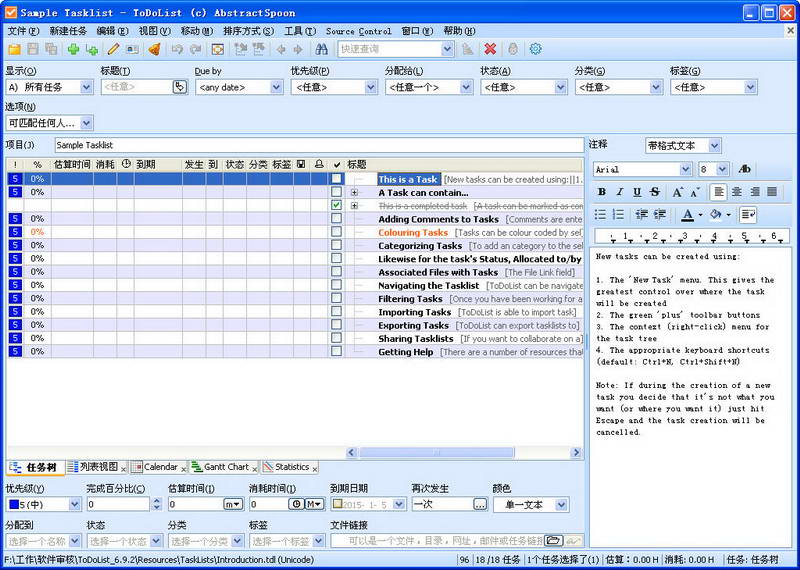Open the comments font color picker
The image size is (800, 570).
click(688, 214)
